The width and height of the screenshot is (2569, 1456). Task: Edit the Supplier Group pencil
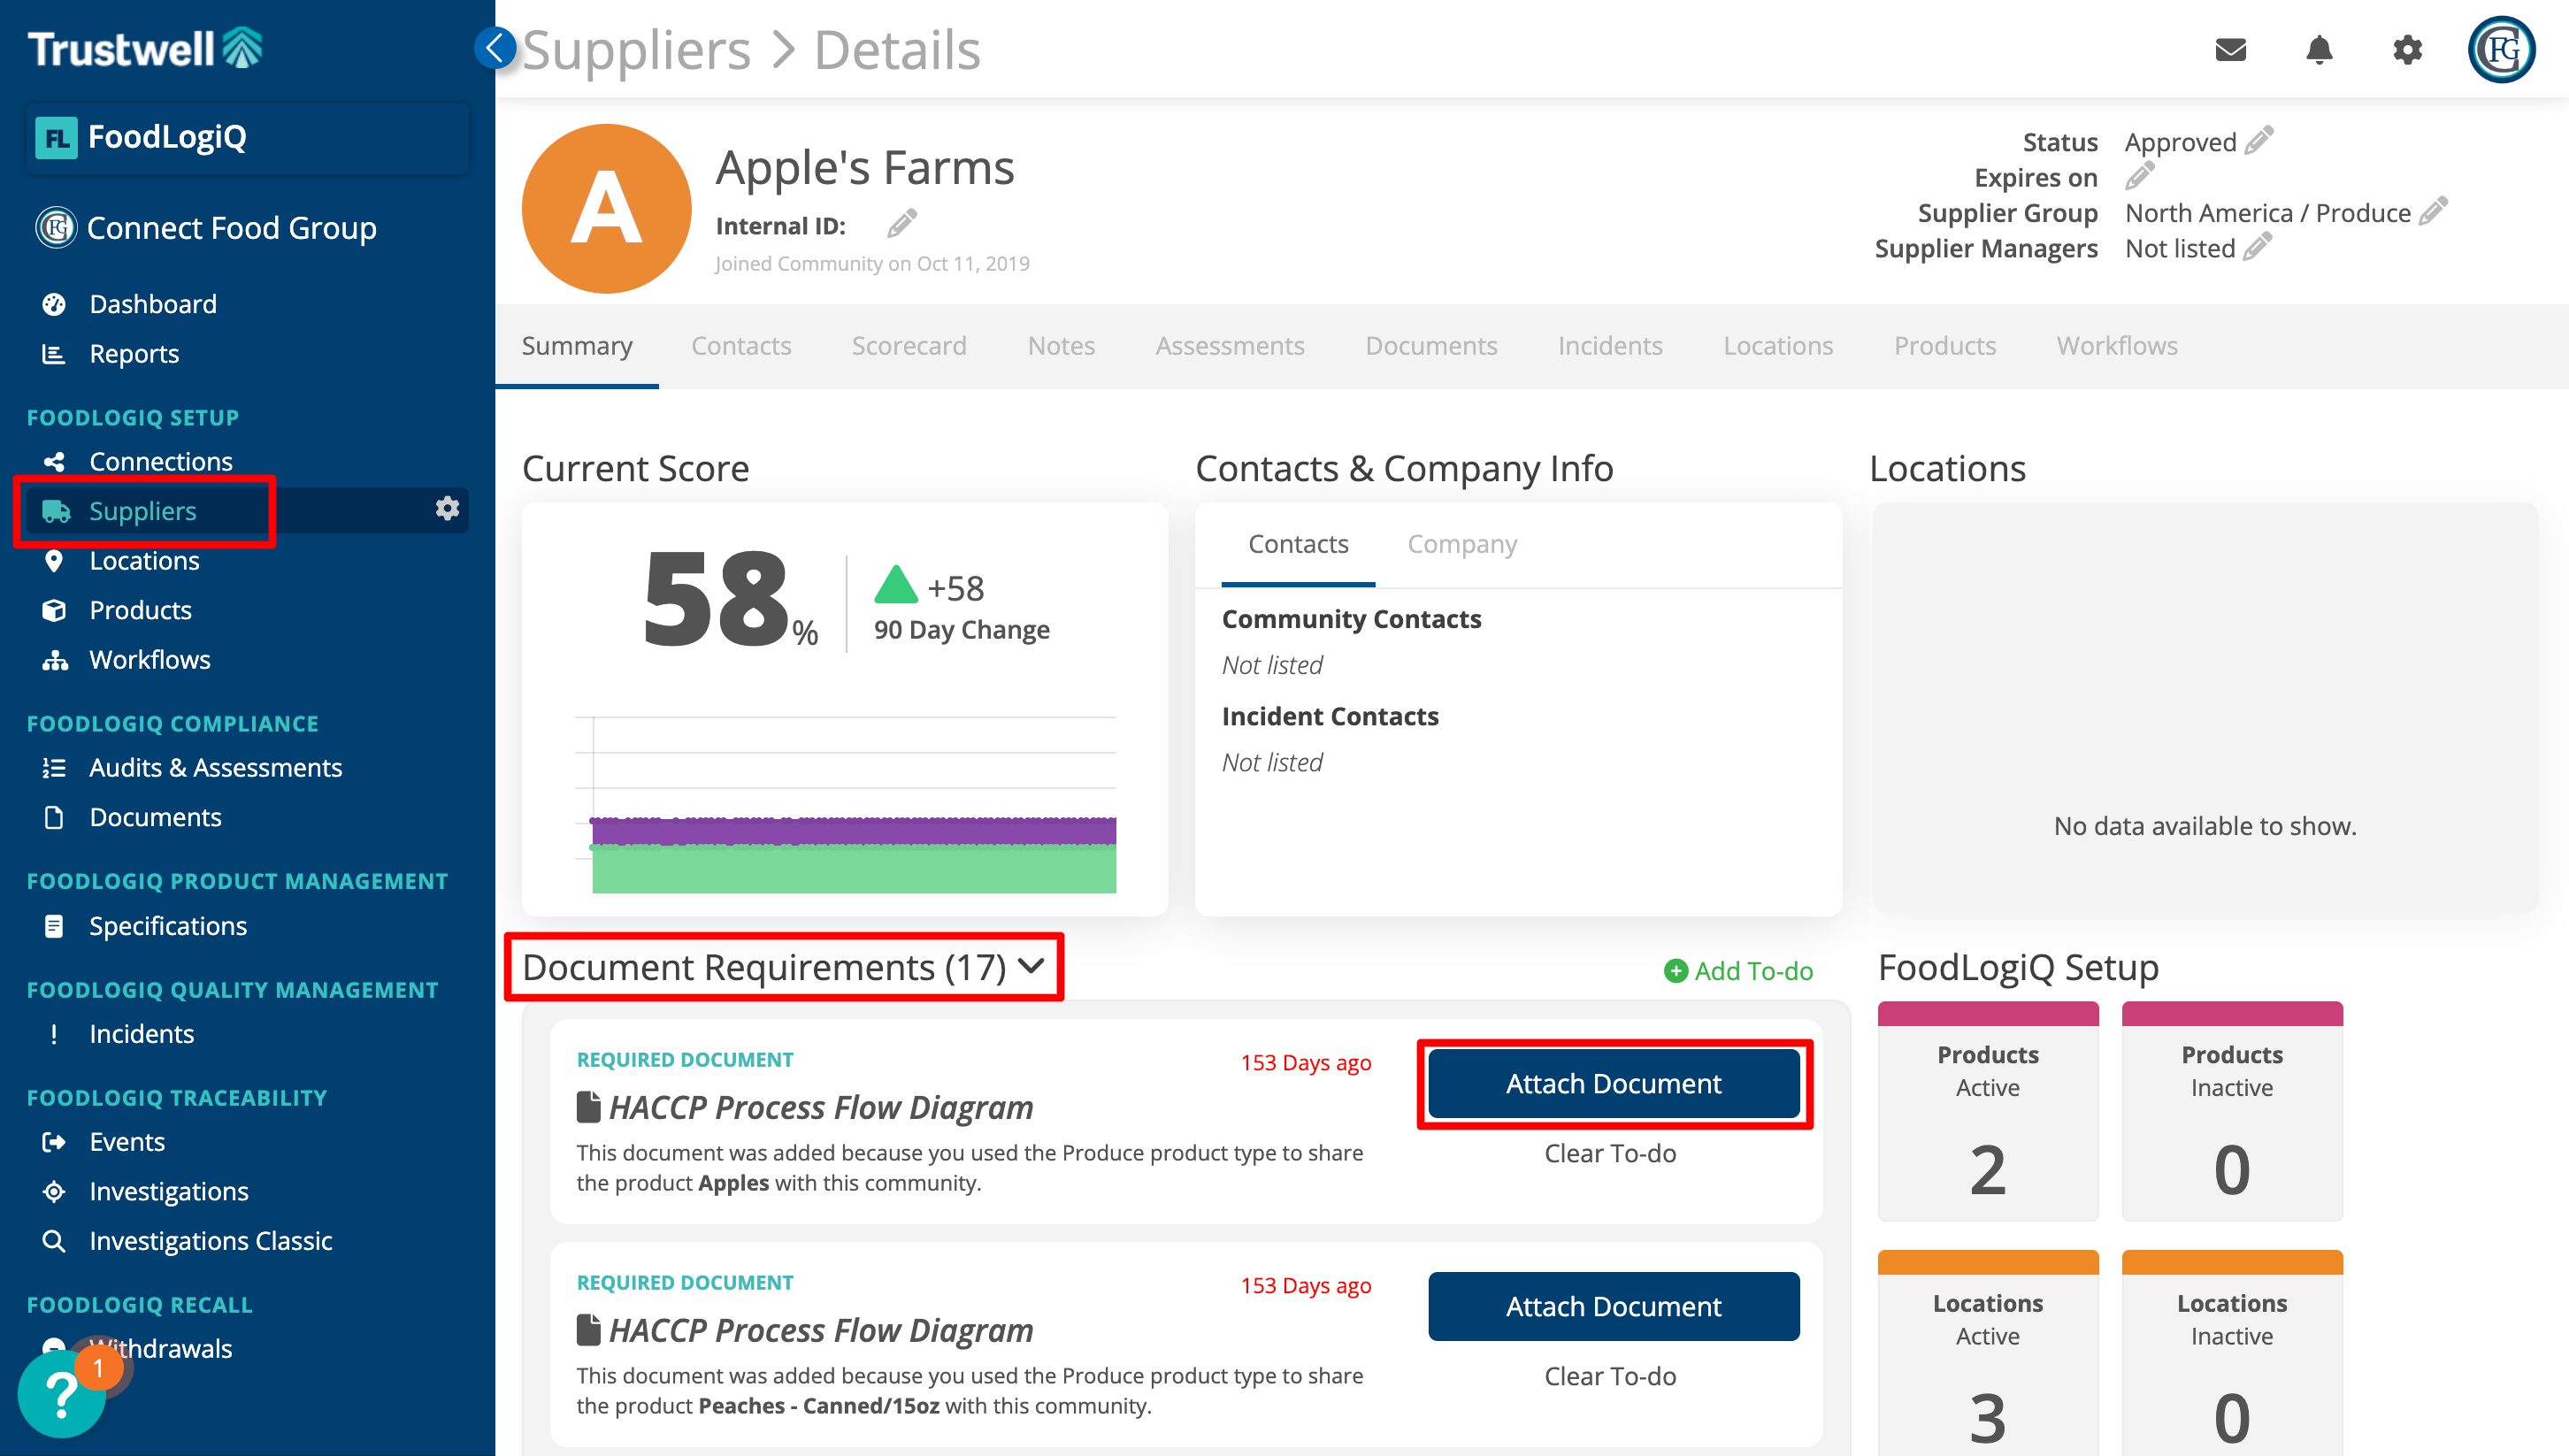point(2432,212)
